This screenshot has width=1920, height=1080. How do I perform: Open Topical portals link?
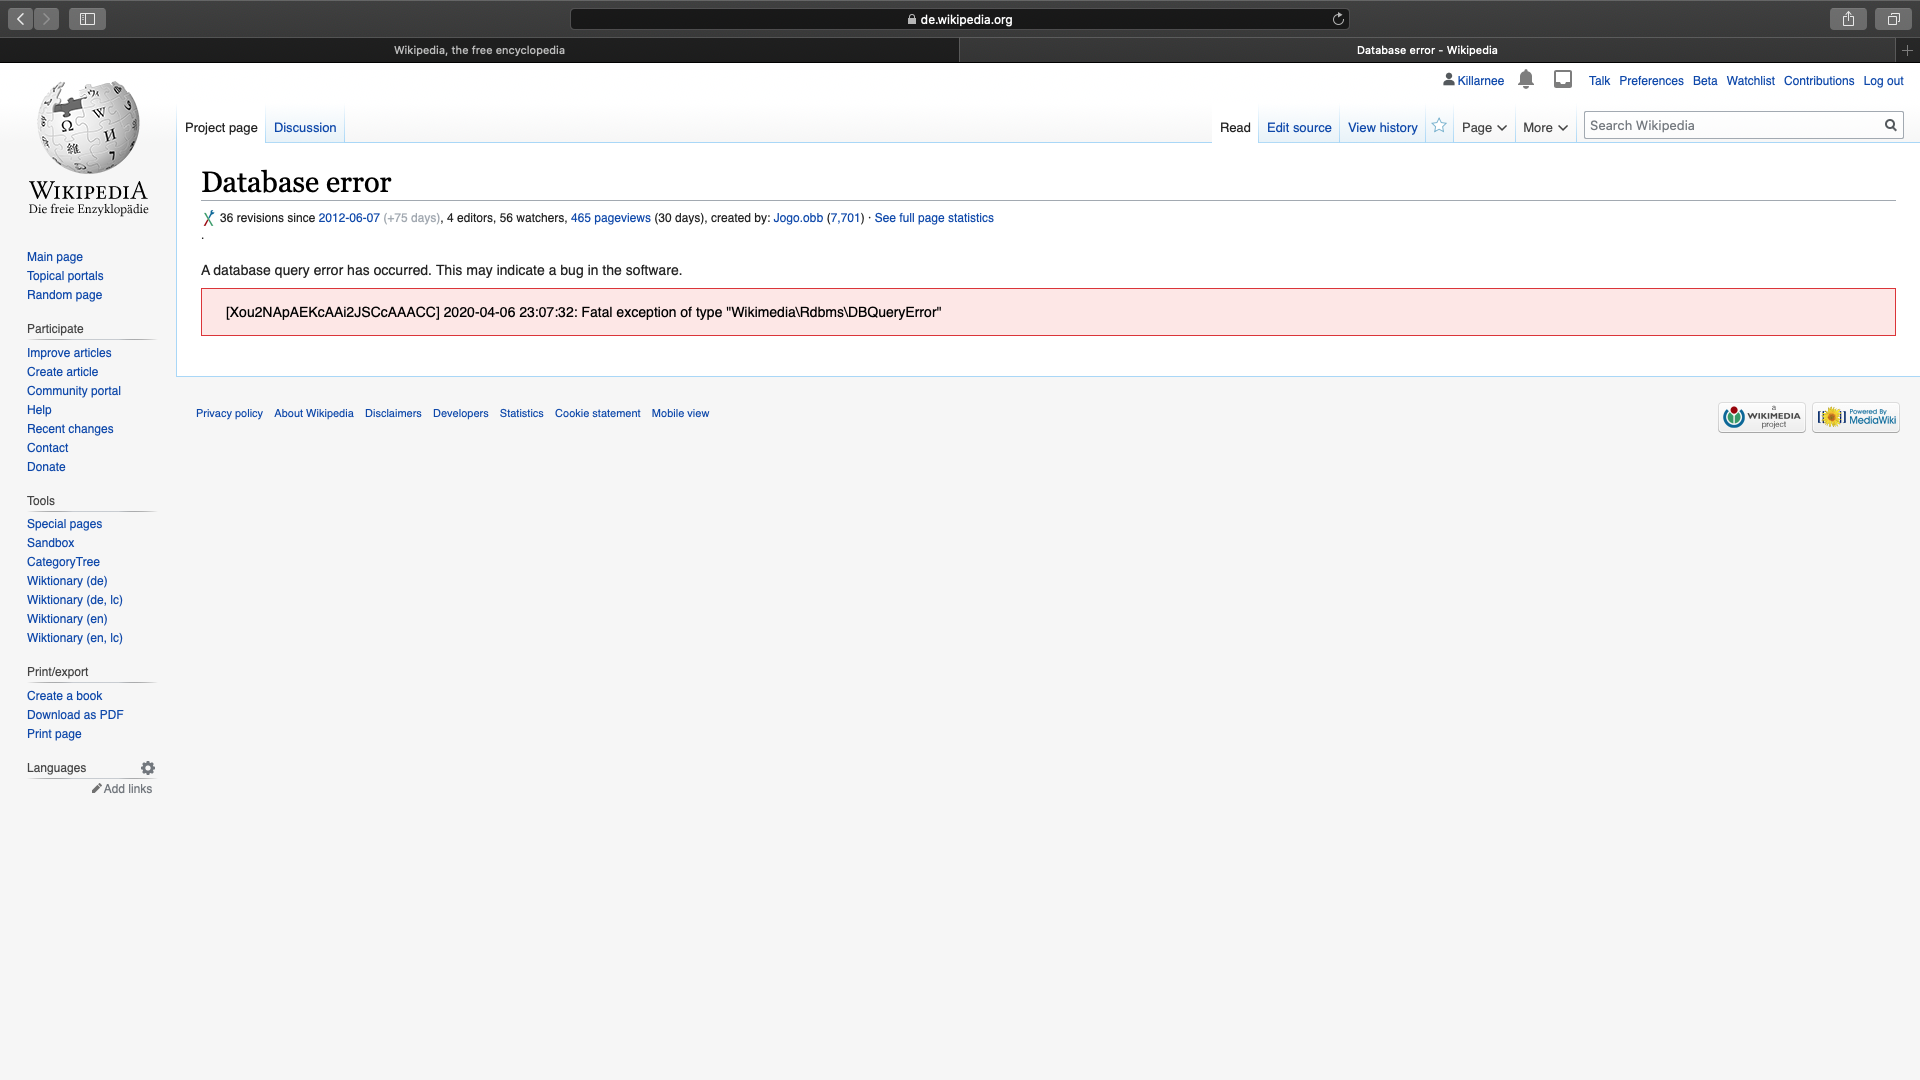[x=65, y=276]
